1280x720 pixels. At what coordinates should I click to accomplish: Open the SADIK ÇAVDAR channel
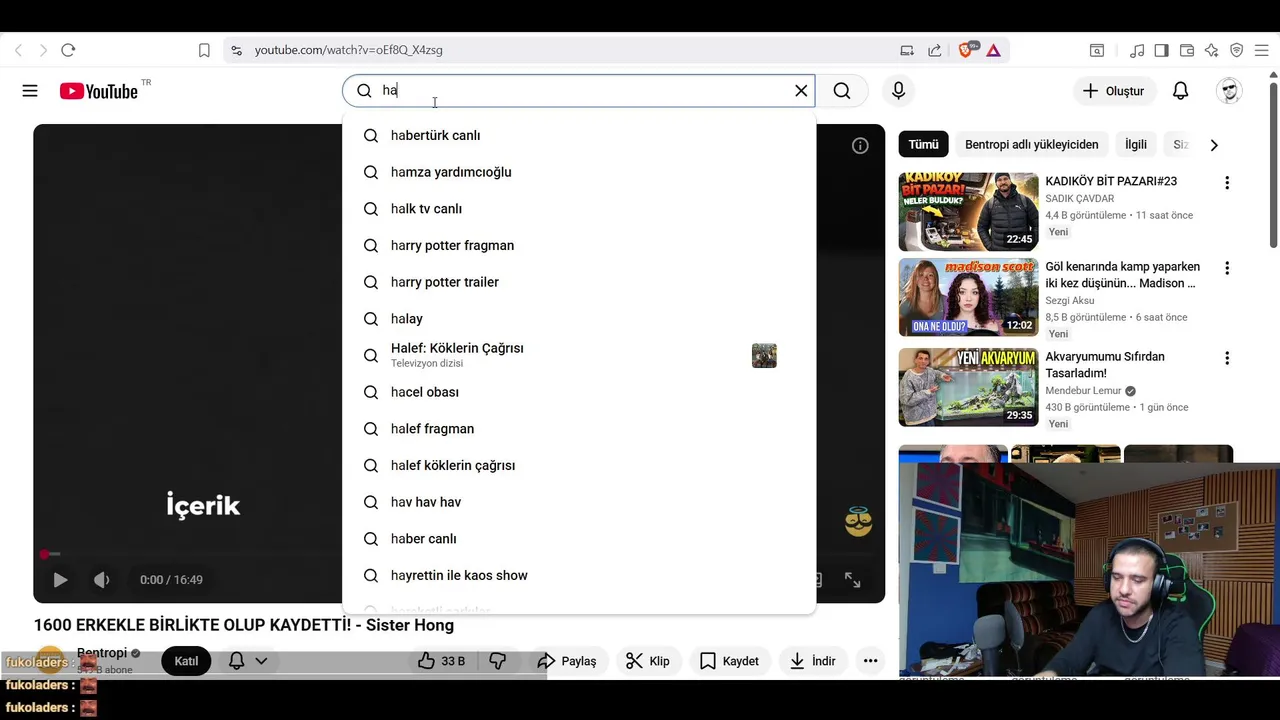coord(1080,199)
